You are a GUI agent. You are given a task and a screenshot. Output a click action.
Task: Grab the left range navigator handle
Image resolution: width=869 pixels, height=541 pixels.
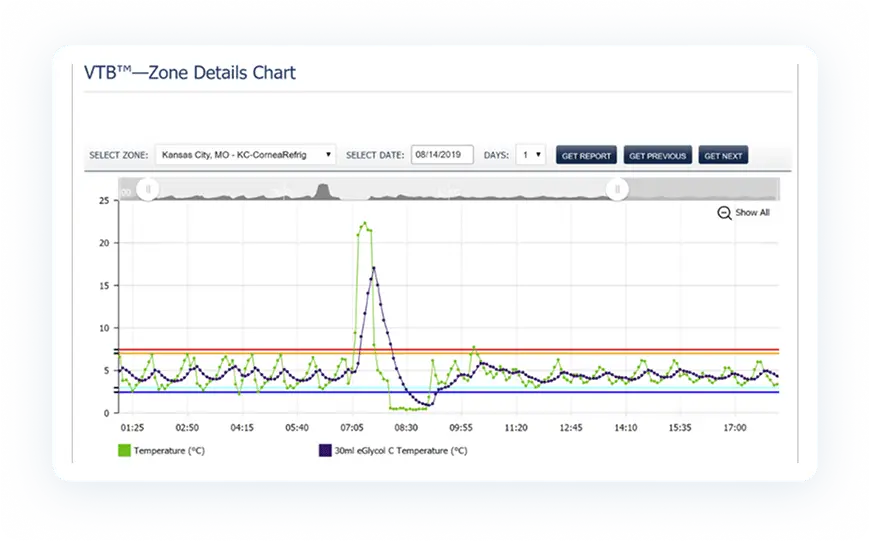(x=148, y=189)
